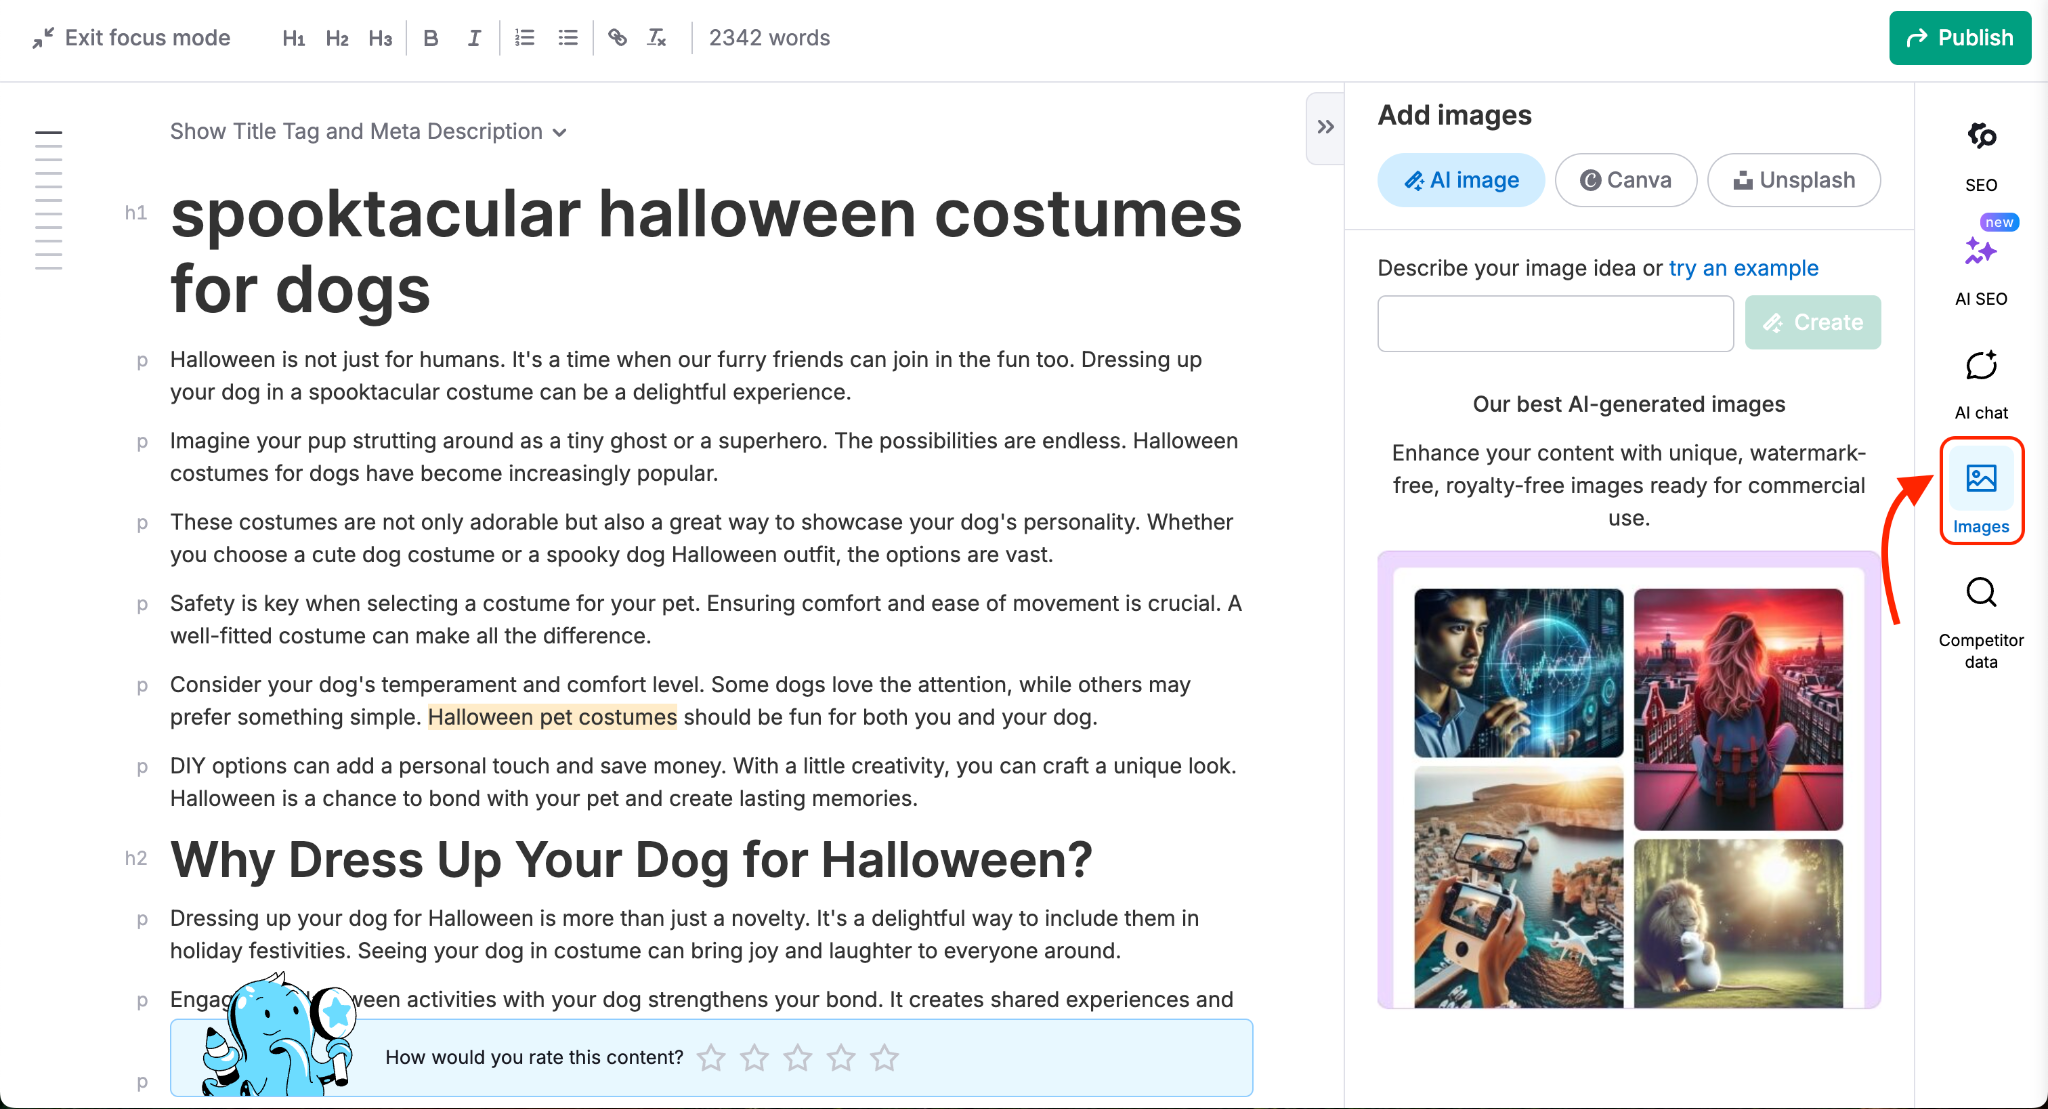Open the AI SEO panel
Image resolution: width=2048 pixels, height=1109 pixels.
(1980, 265)
